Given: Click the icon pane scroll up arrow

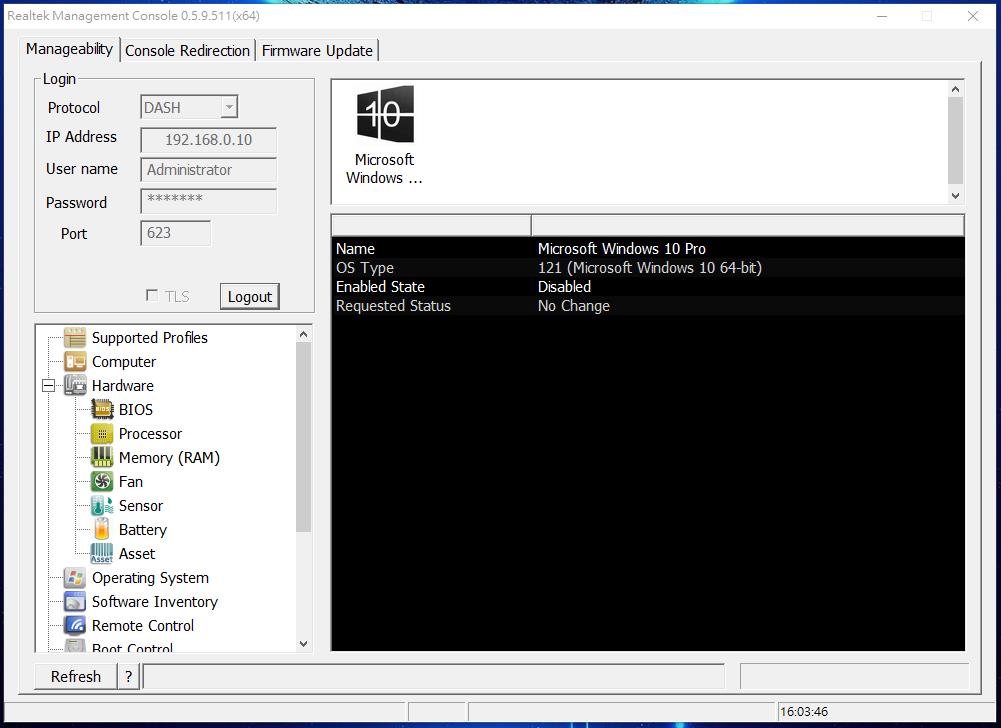Looking at the screenshot, I should click(x=956, y=89).
